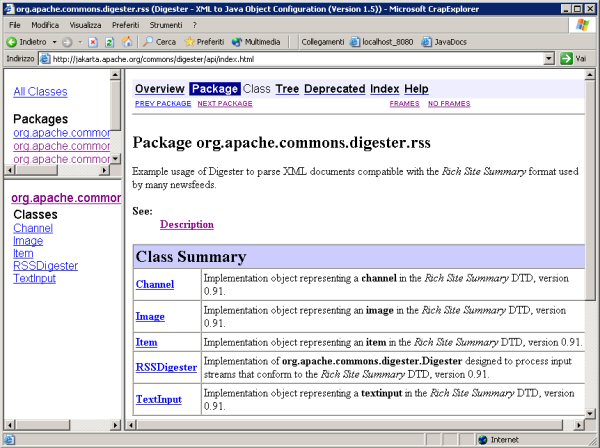This screenshot has width=600, height=448.
Task: Click the title bar browser icon
Action: (x=9, y=9)
